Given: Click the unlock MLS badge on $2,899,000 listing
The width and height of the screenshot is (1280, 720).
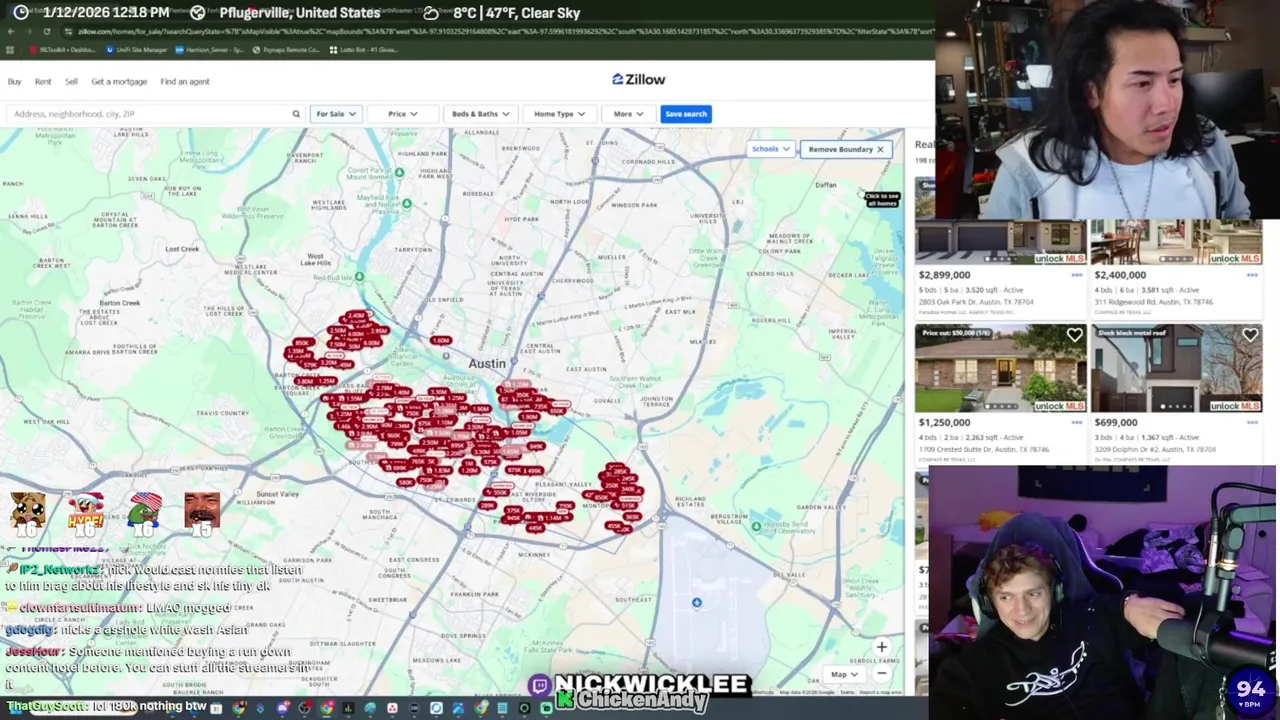Looking at the screenshot, I should tap(1058, 259).
